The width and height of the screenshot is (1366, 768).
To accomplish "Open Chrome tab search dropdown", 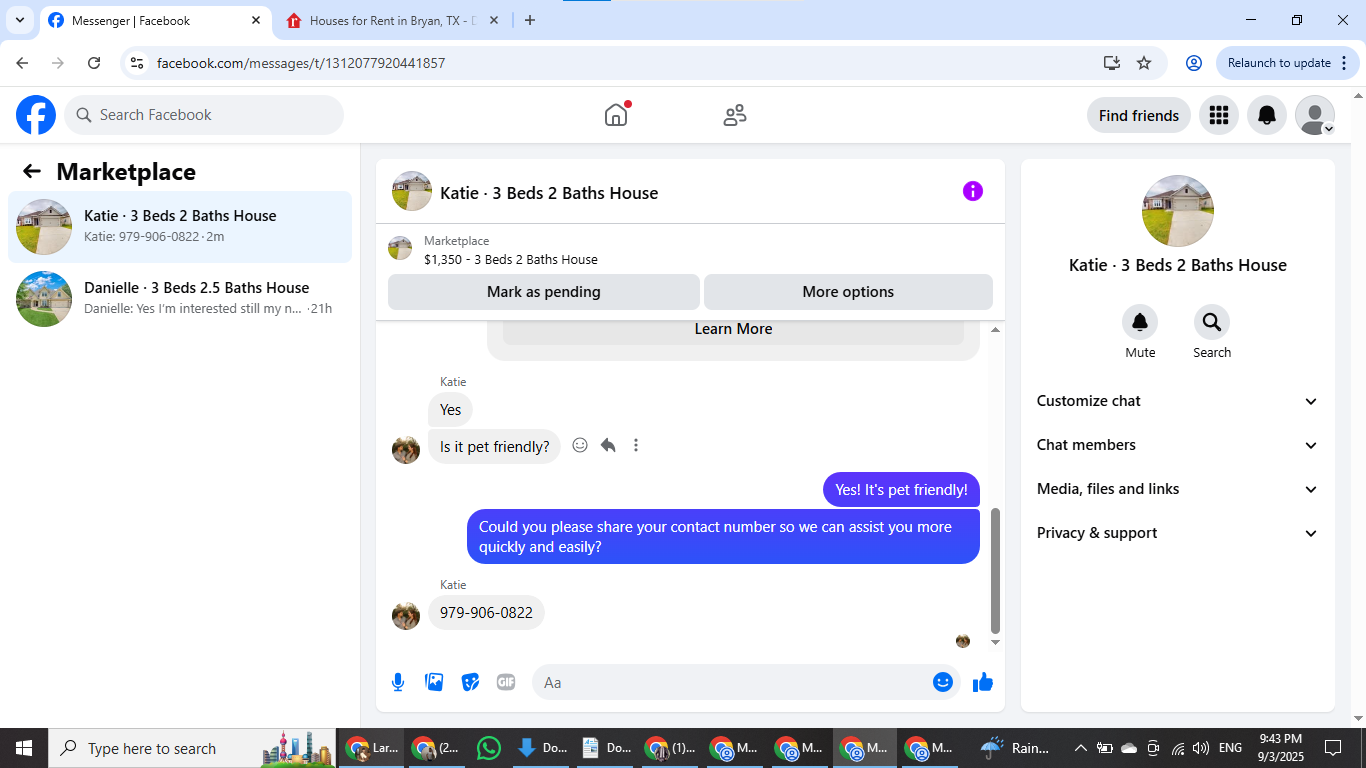I will tap(19, 20).
